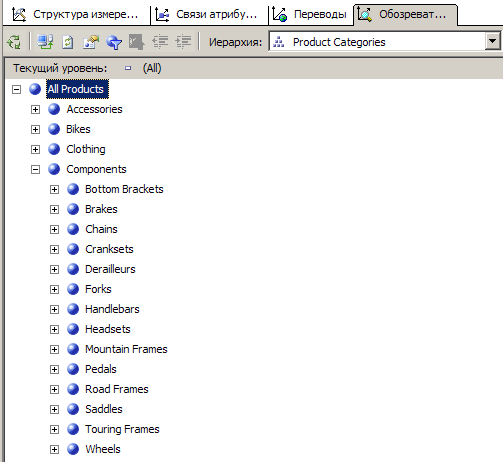Select the Обозреват… tab
Screen dimensions: 503x462
(405, 14)
